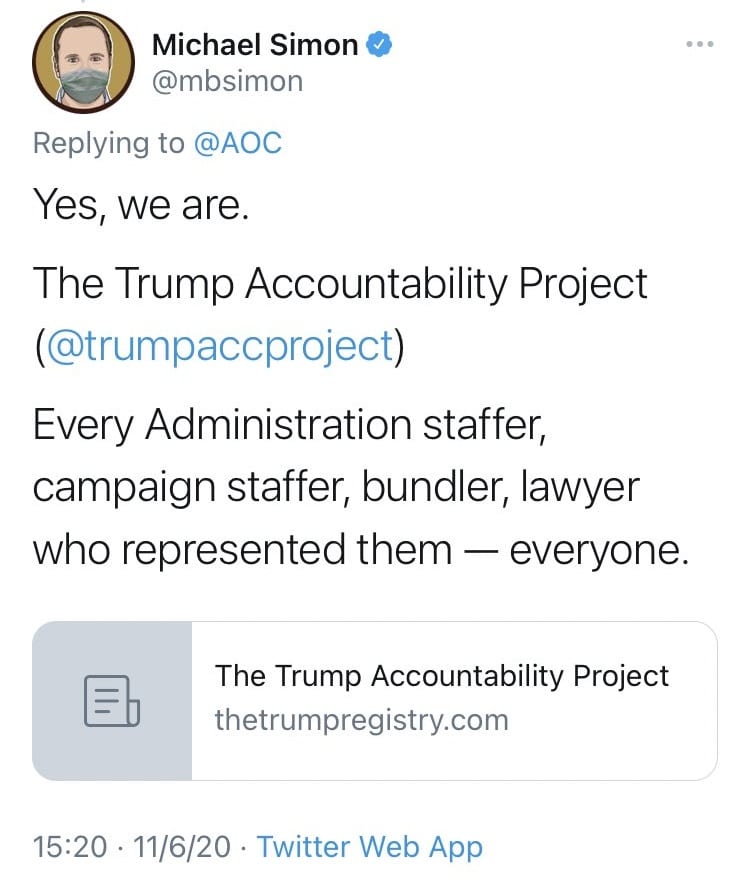Image resolution: width=742 pixels, height=889 pixels.
Task: Open the Twitter Web App source link
Action: coord(369,847)
